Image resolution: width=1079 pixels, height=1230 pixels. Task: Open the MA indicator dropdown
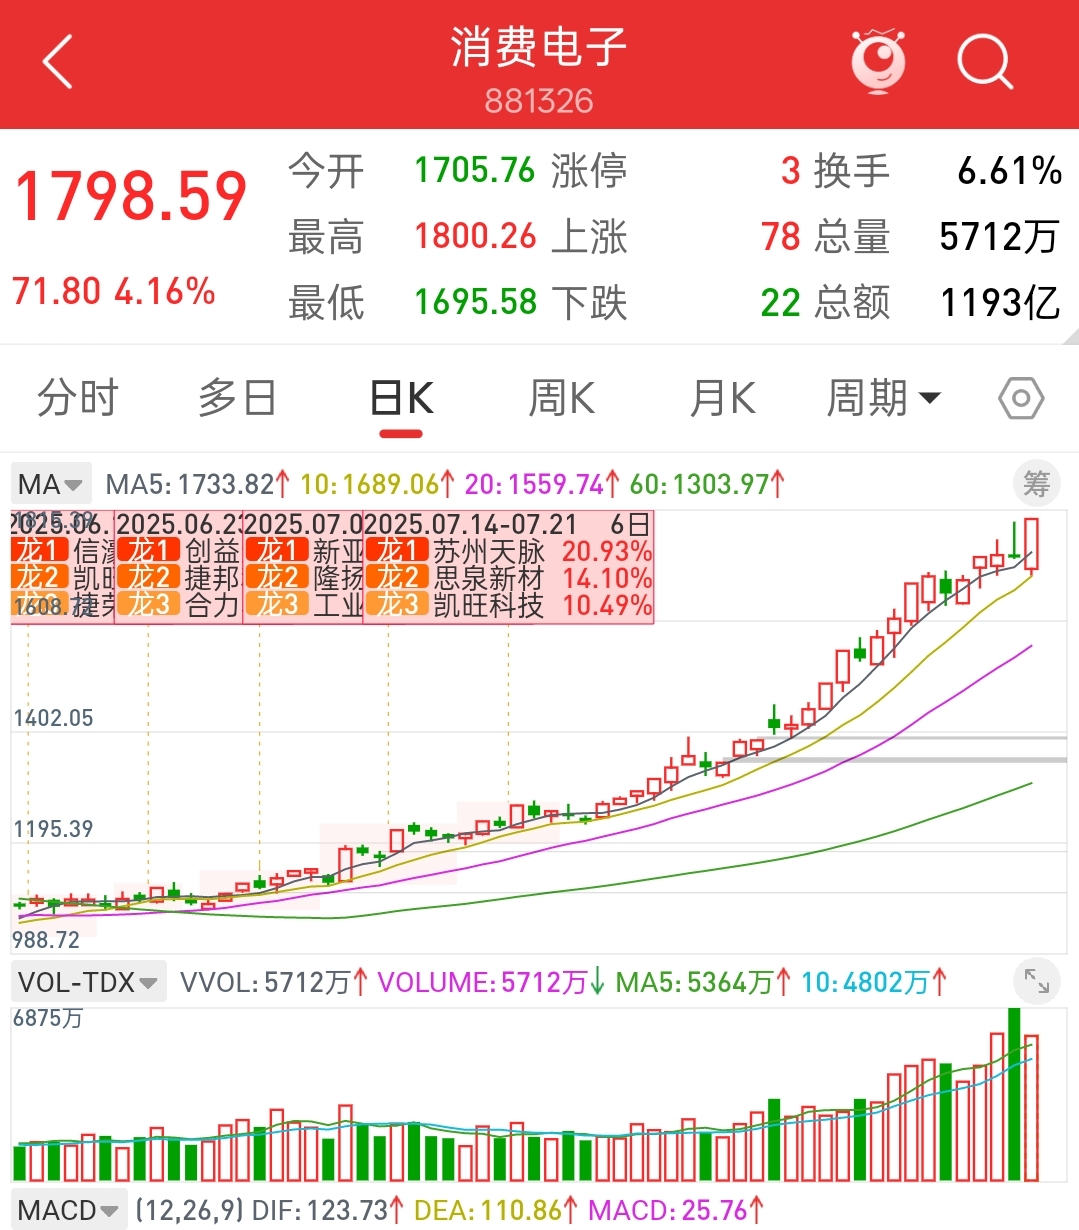[51, 485]
